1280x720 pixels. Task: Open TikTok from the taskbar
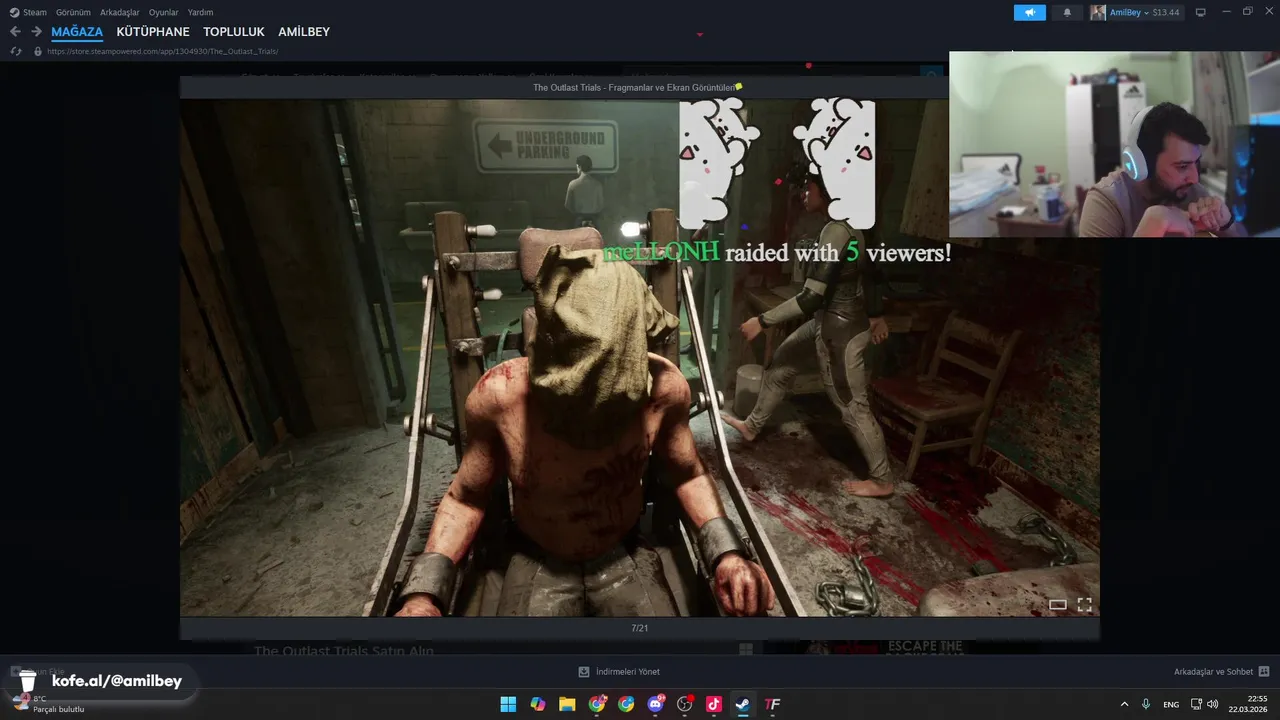[714, 704]
